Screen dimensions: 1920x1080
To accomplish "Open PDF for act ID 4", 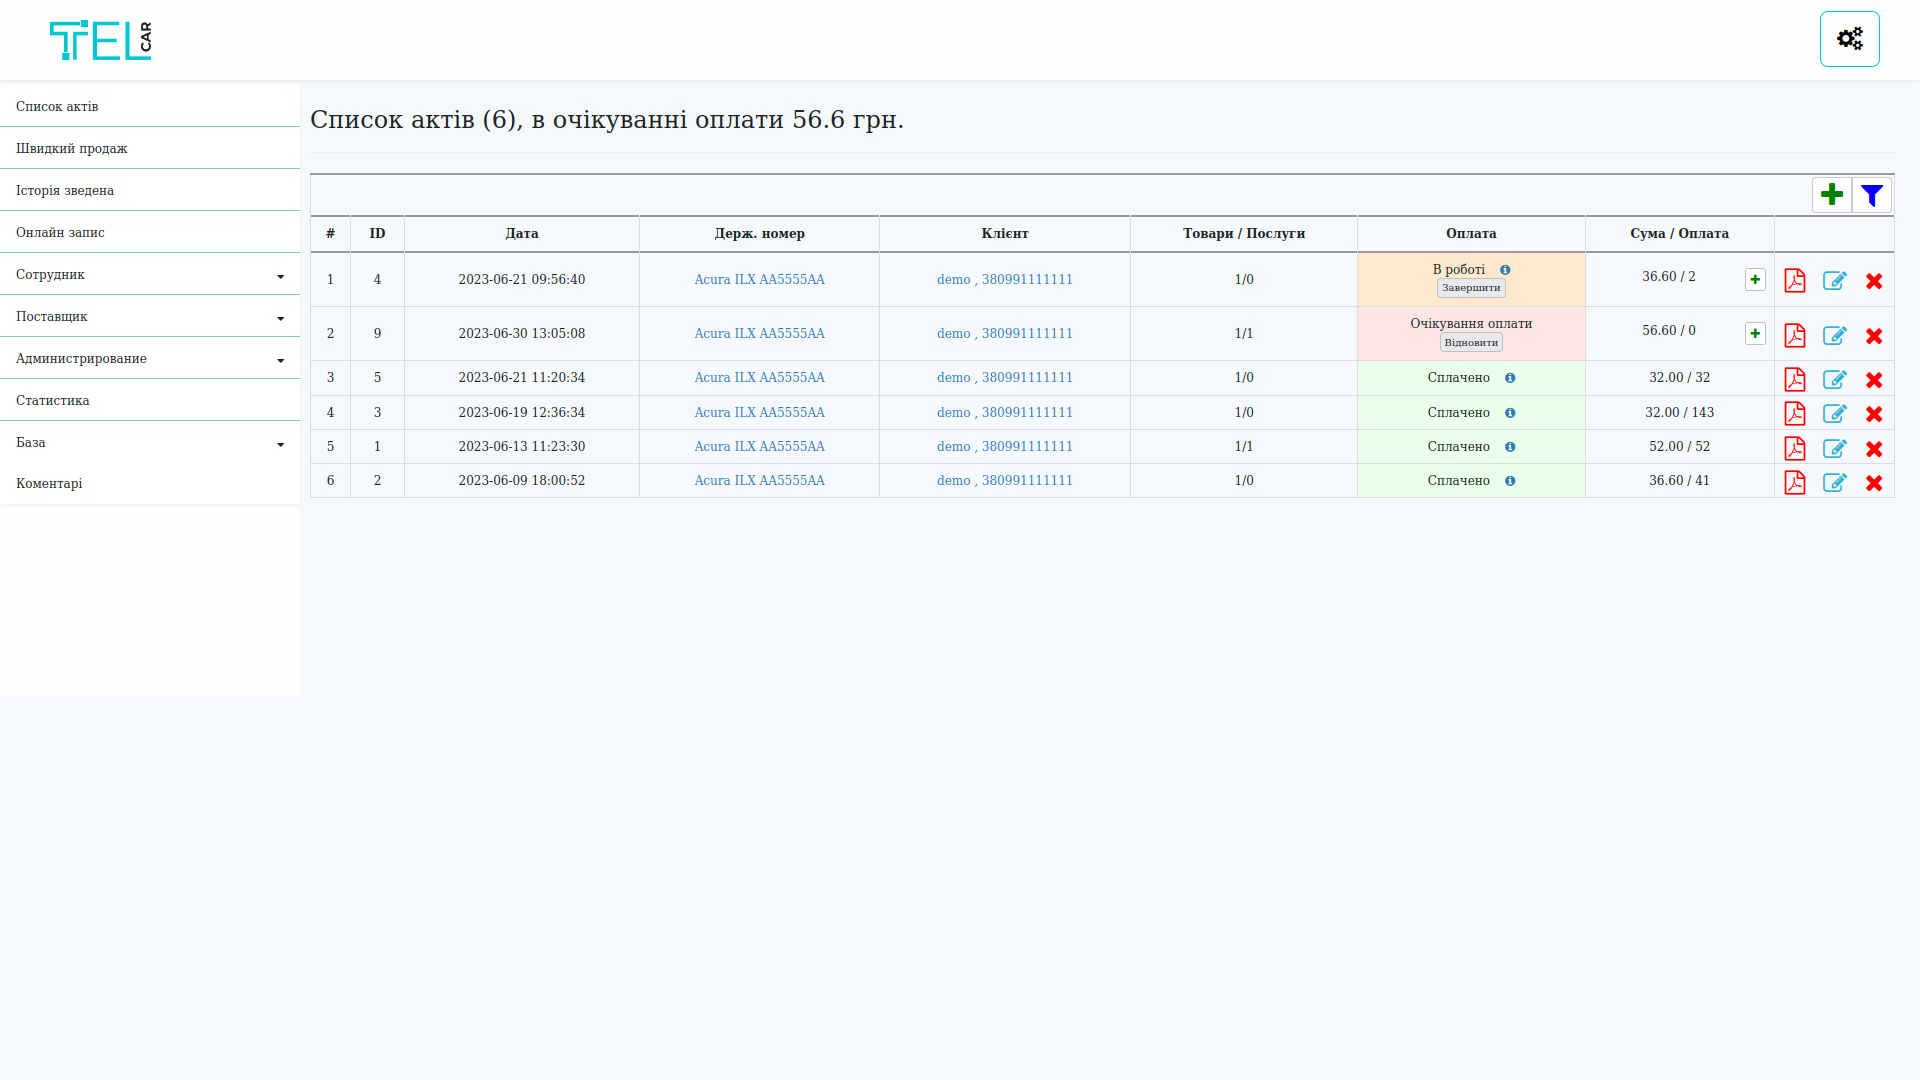I will click(x=1795, y=281).
